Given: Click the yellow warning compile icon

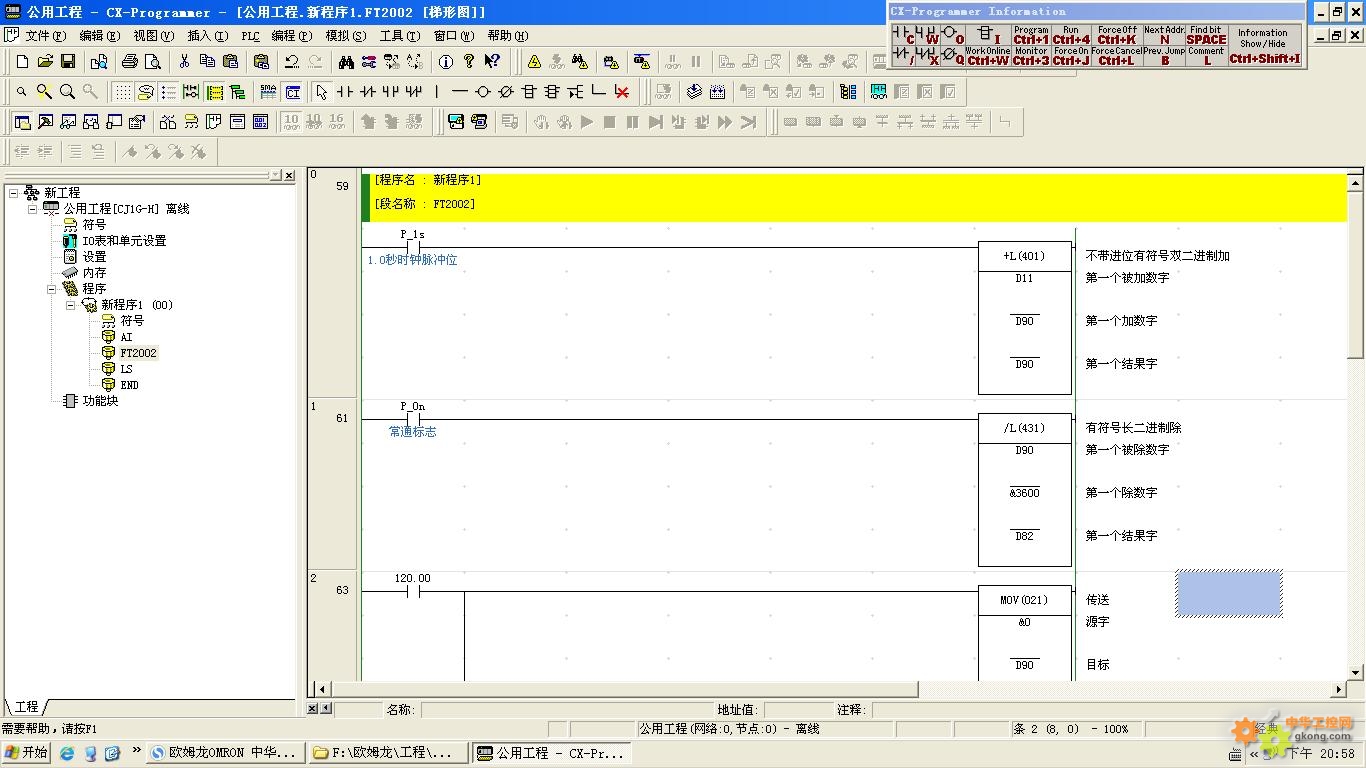Looking at the screenshot, I should point(534,62).
